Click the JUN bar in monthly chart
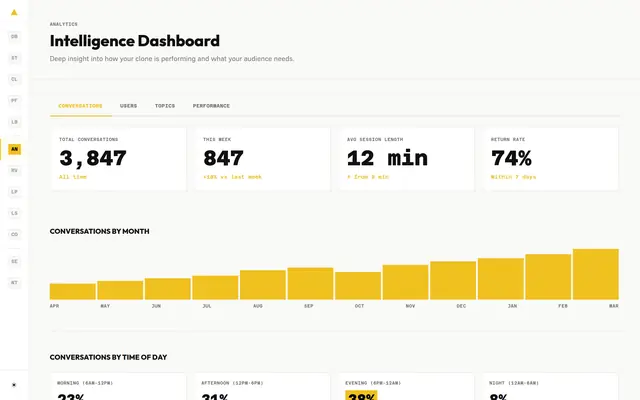The width and height of the screenshot is (640, 400). [x=167, y=289]
